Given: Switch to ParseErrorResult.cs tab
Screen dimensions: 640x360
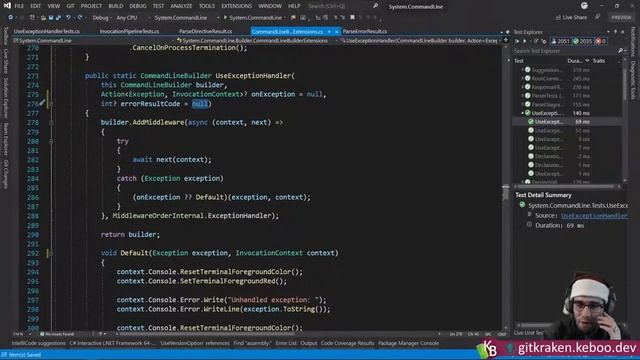Looking at the screenshot, I should 365,31.
